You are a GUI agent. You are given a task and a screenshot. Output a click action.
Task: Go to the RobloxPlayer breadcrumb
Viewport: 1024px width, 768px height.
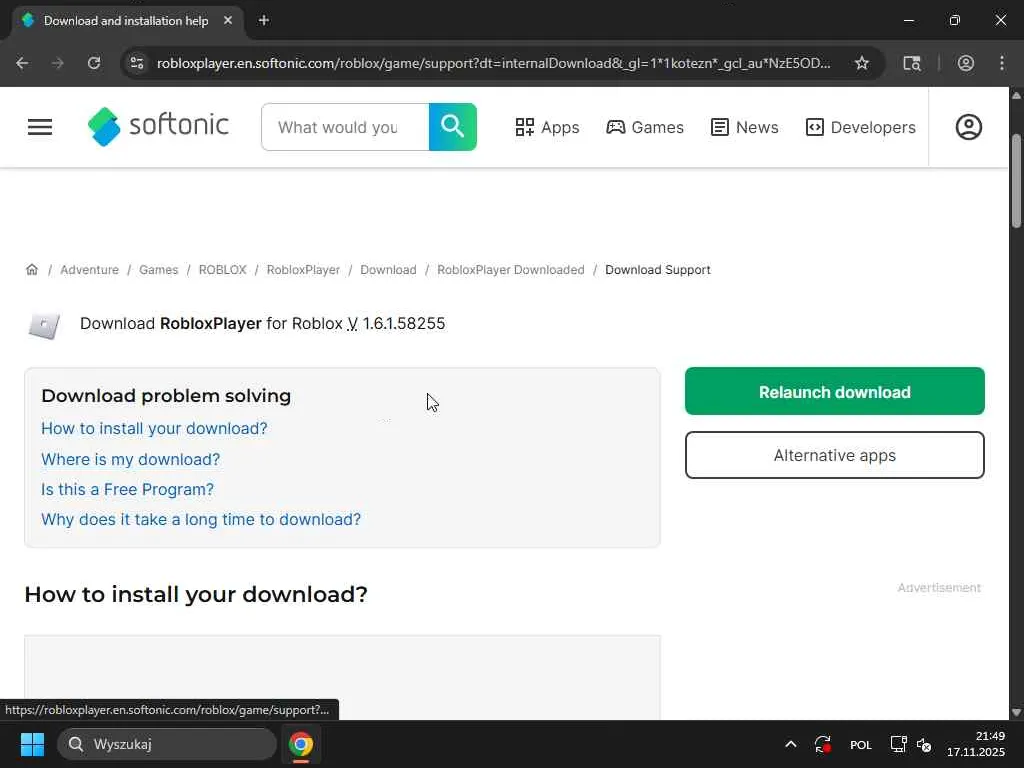pos(303,270)
